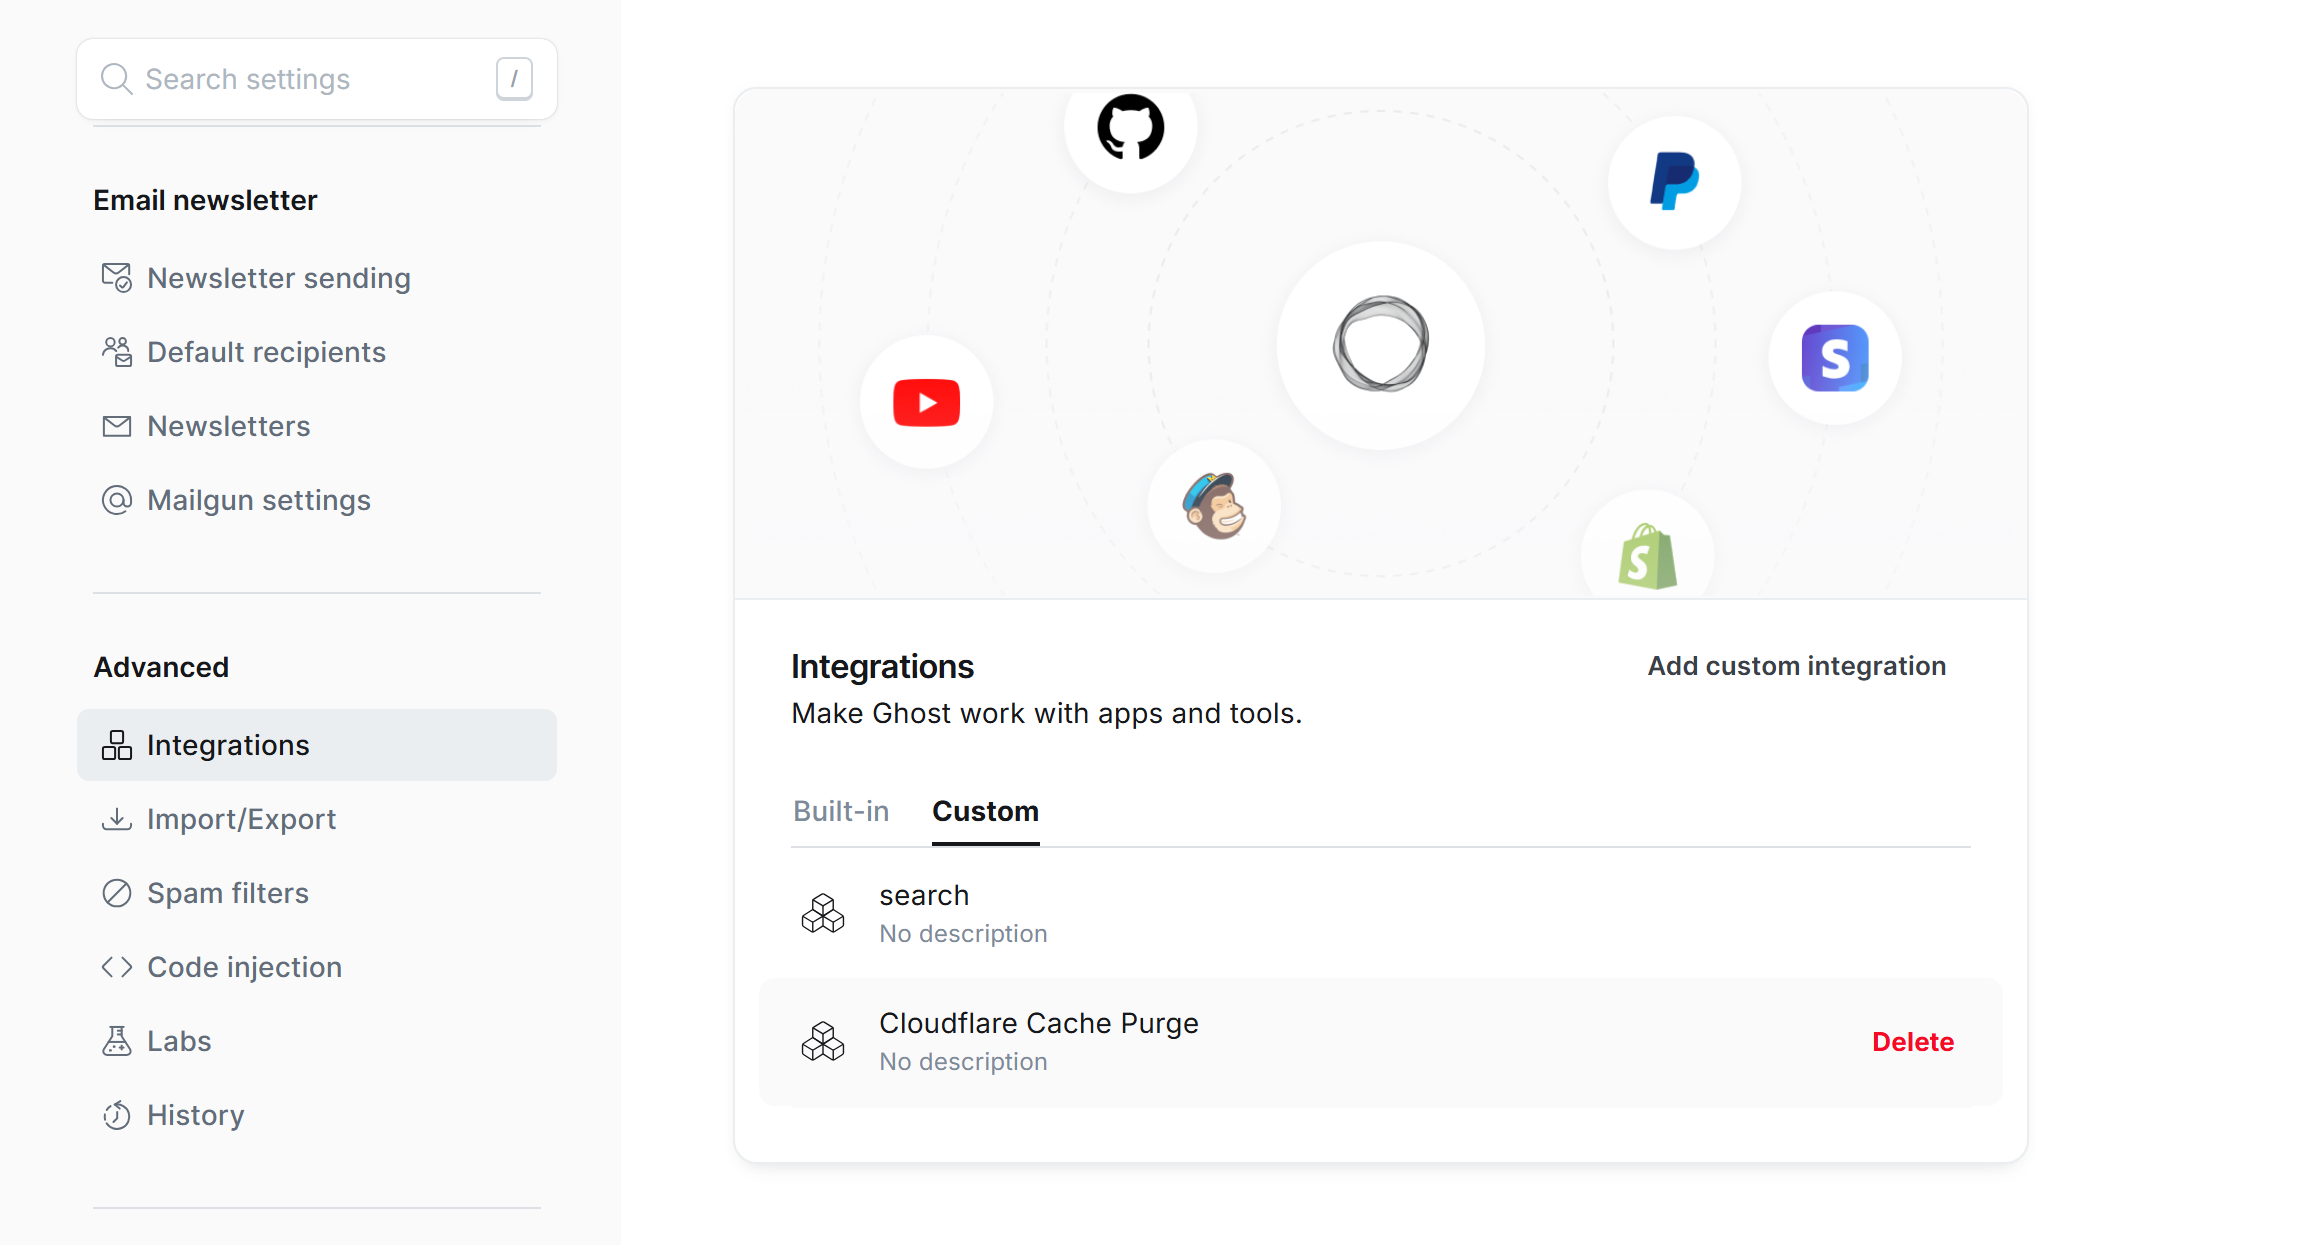Click the History clock icon

click(117, 1114)
